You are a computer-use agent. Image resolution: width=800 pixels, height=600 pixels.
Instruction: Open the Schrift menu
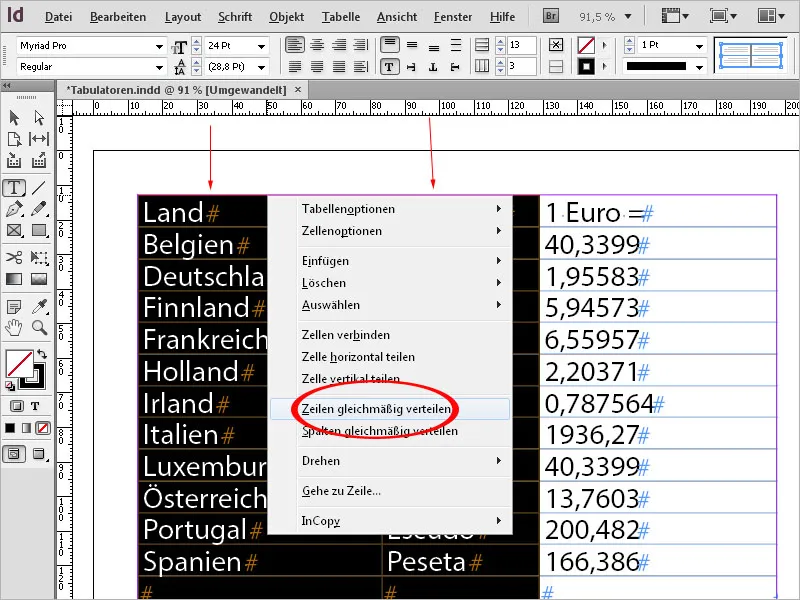coord(235,17)
